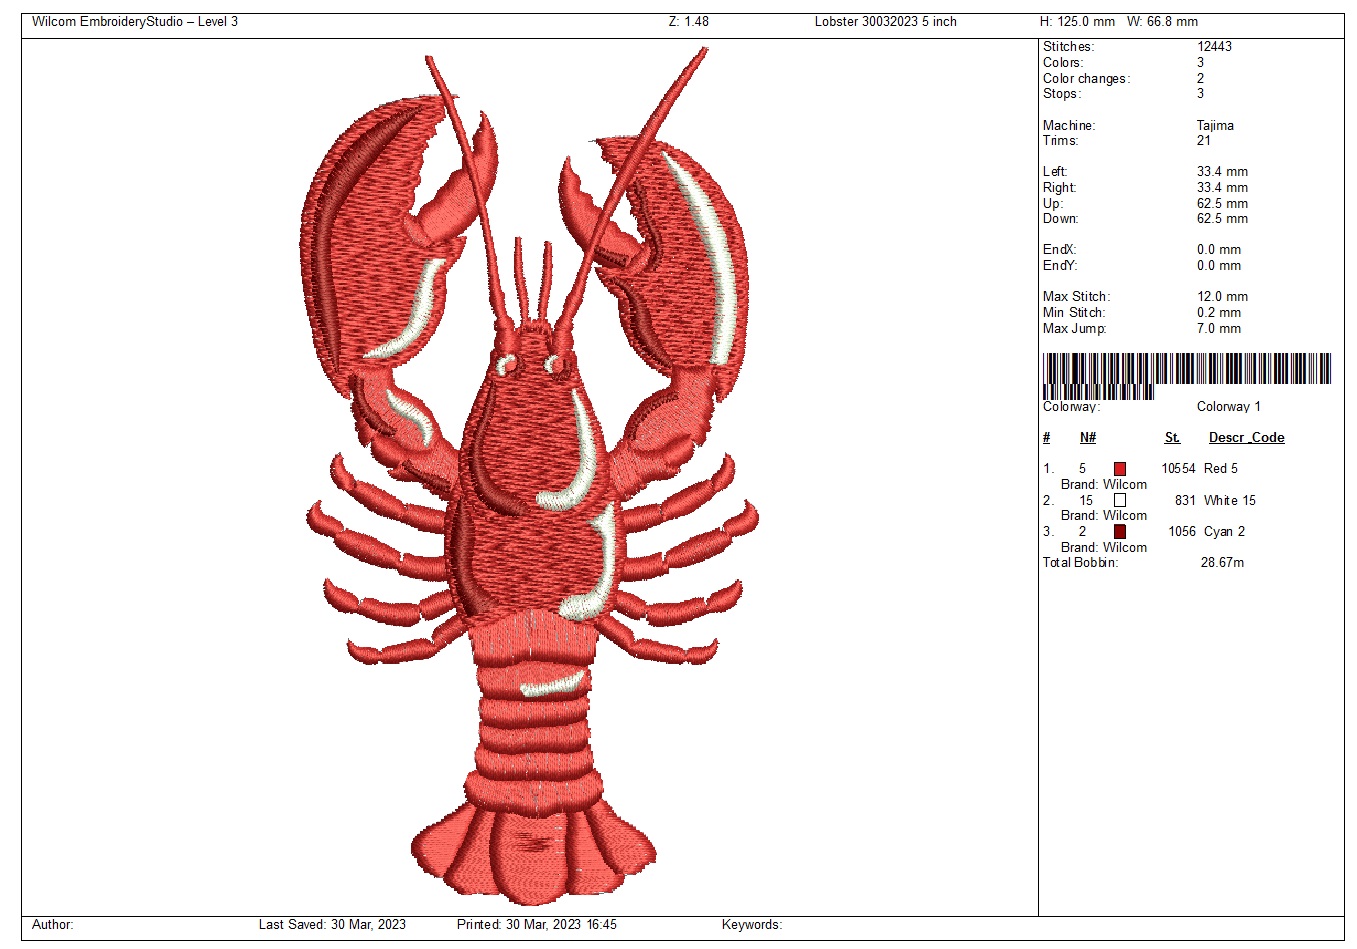
Task: Click the dark red Cyan 2 swatch
Action: (x=1120, y=532)
